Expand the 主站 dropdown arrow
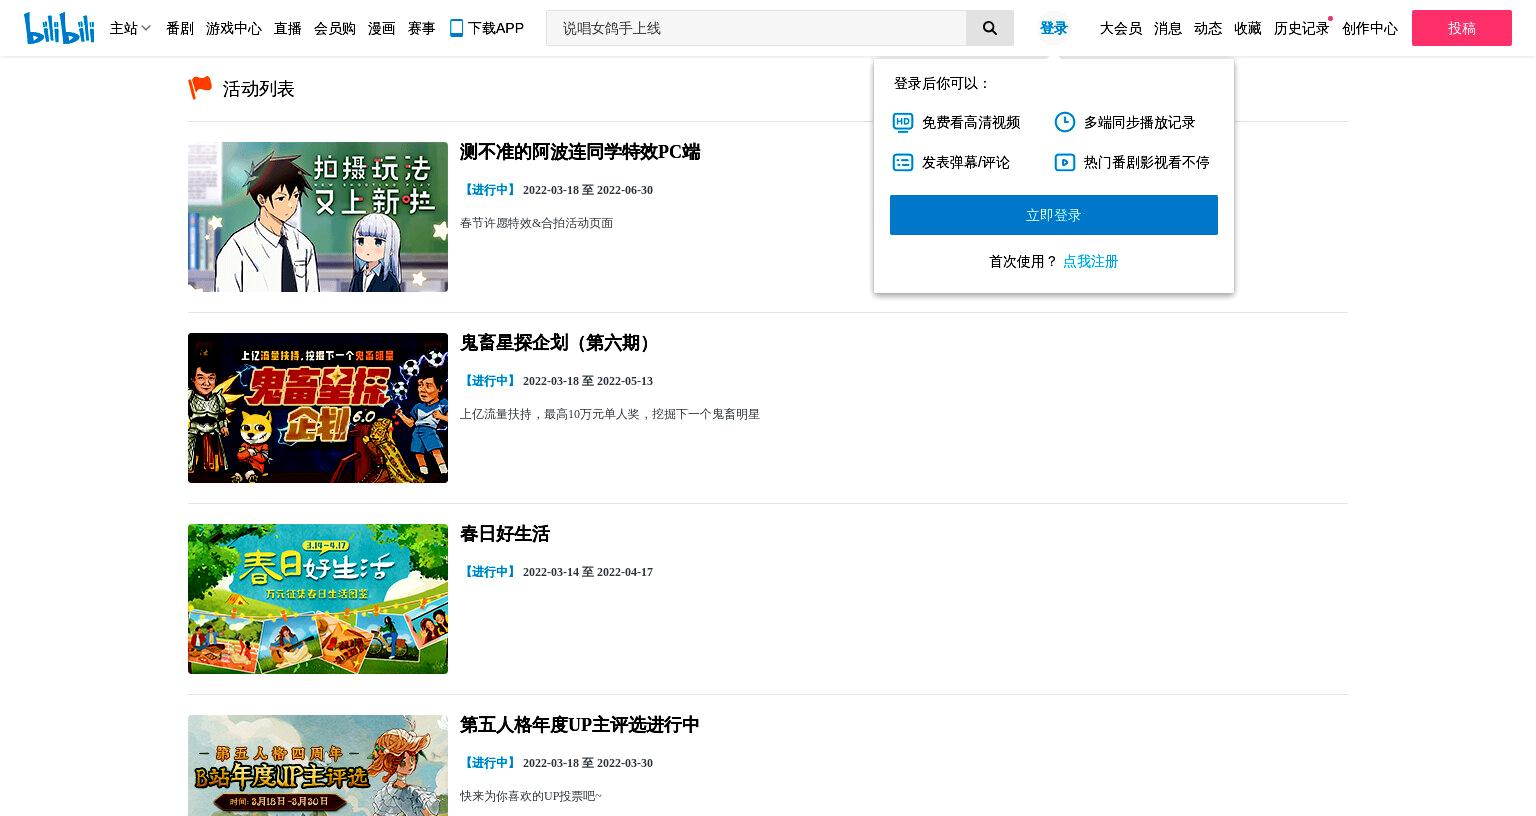 click(146, 28)
